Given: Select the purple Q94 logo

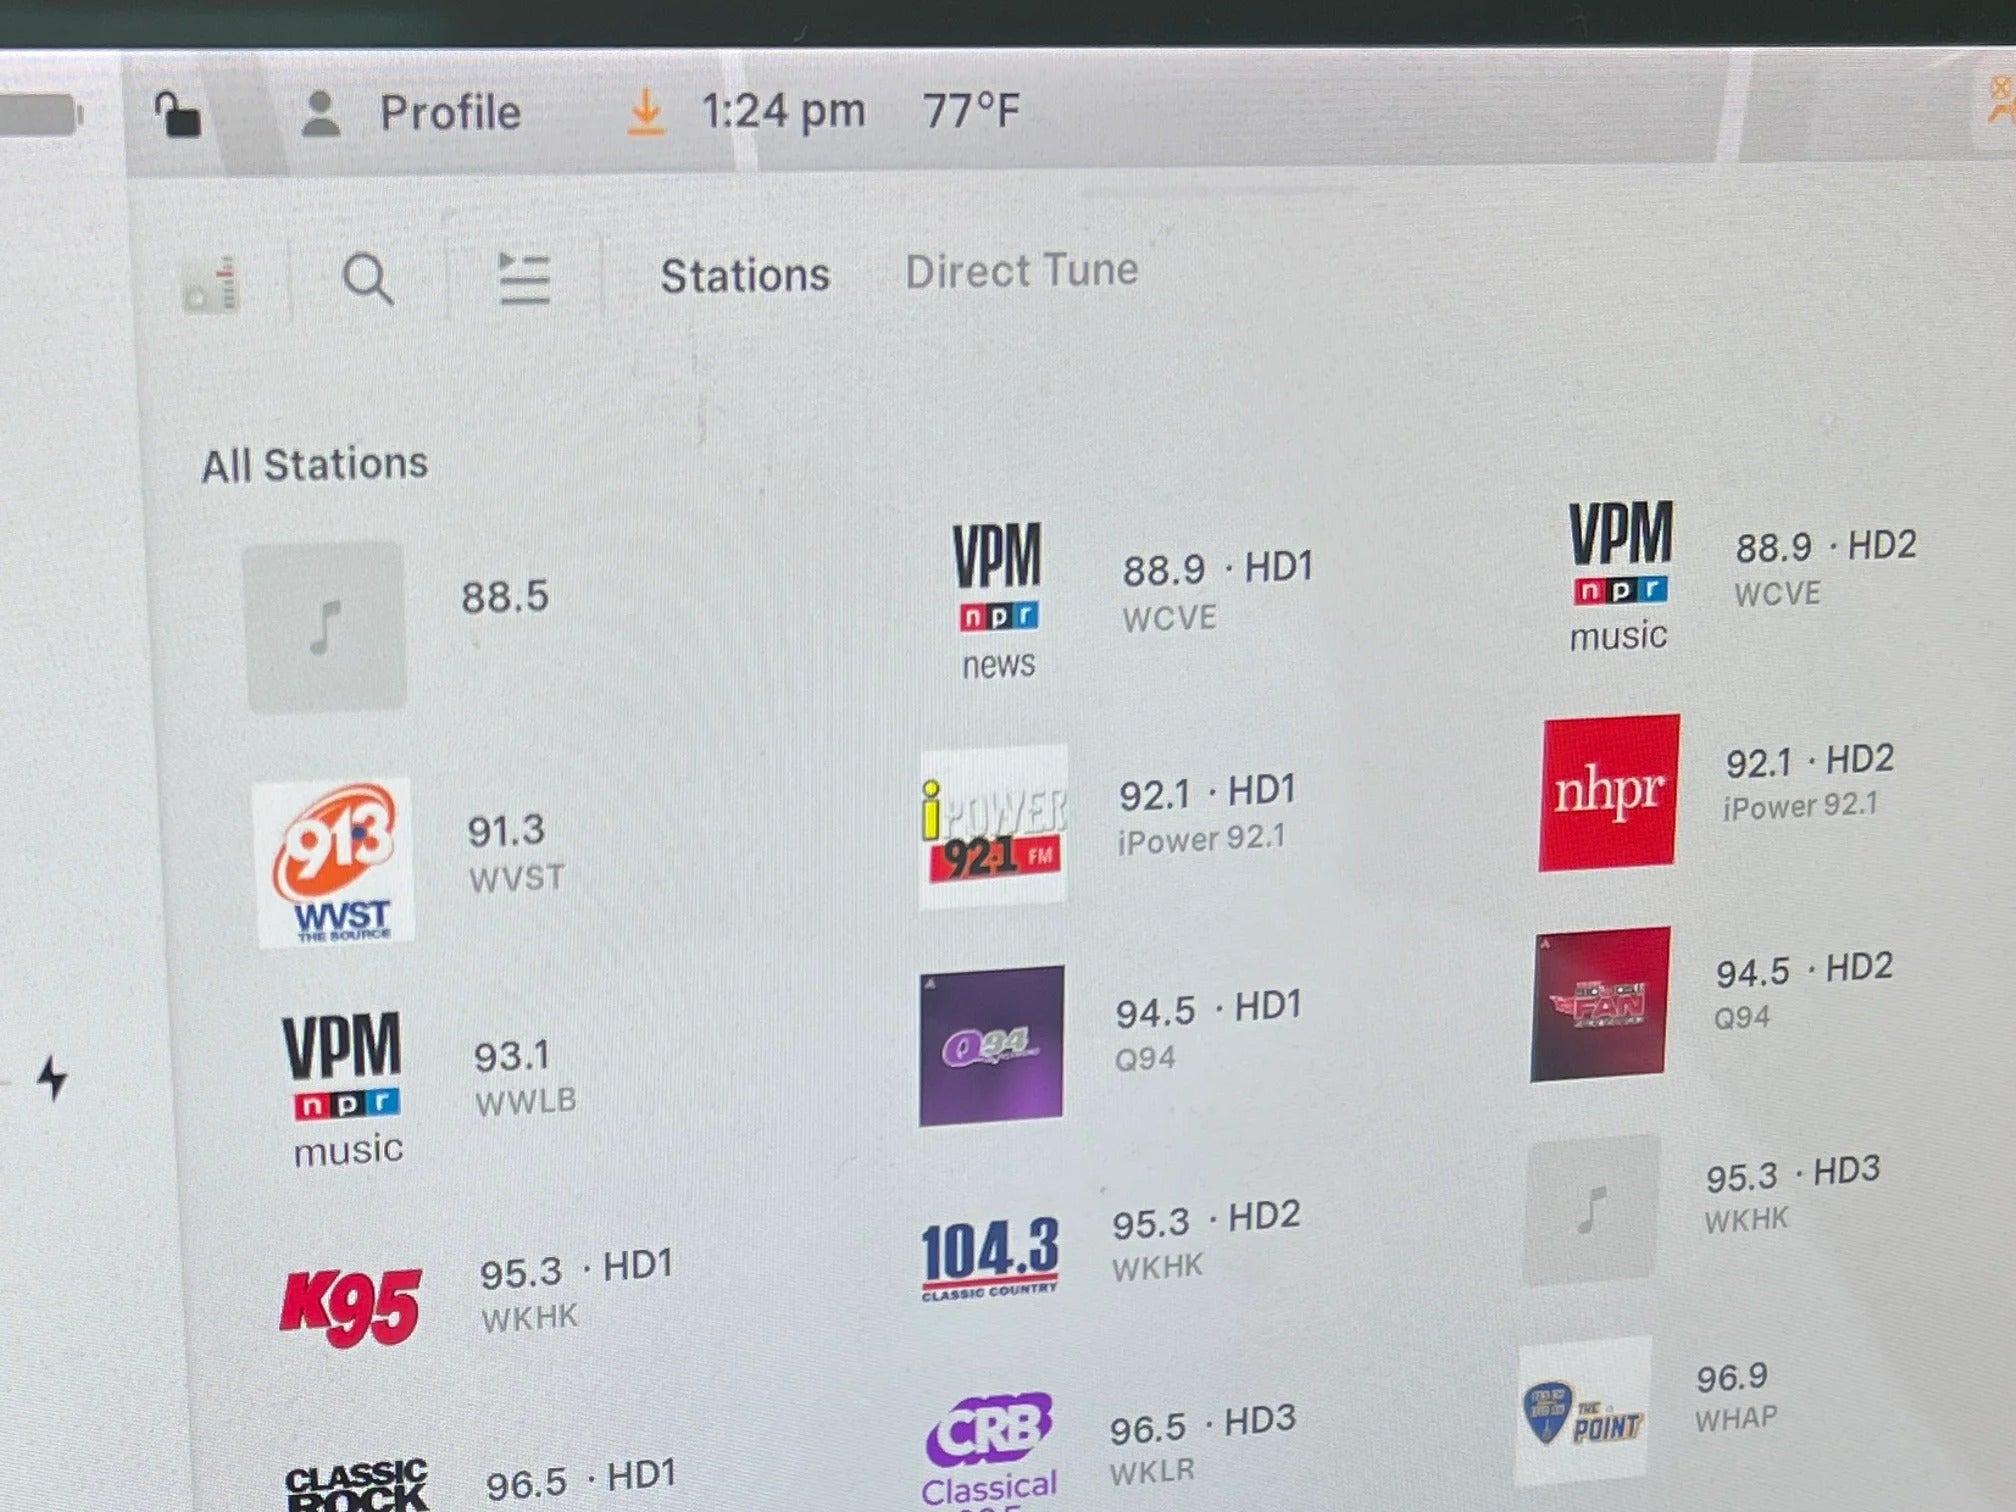Looking at the screenshot, I should [x=991, y=1045].
